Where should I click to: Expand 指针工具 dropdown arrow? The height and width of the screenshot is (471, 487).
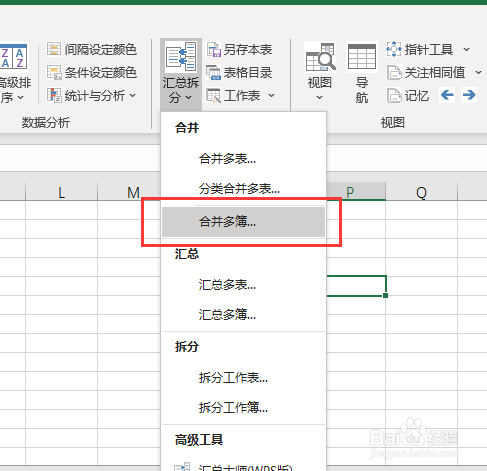click(x=467, y=49)
